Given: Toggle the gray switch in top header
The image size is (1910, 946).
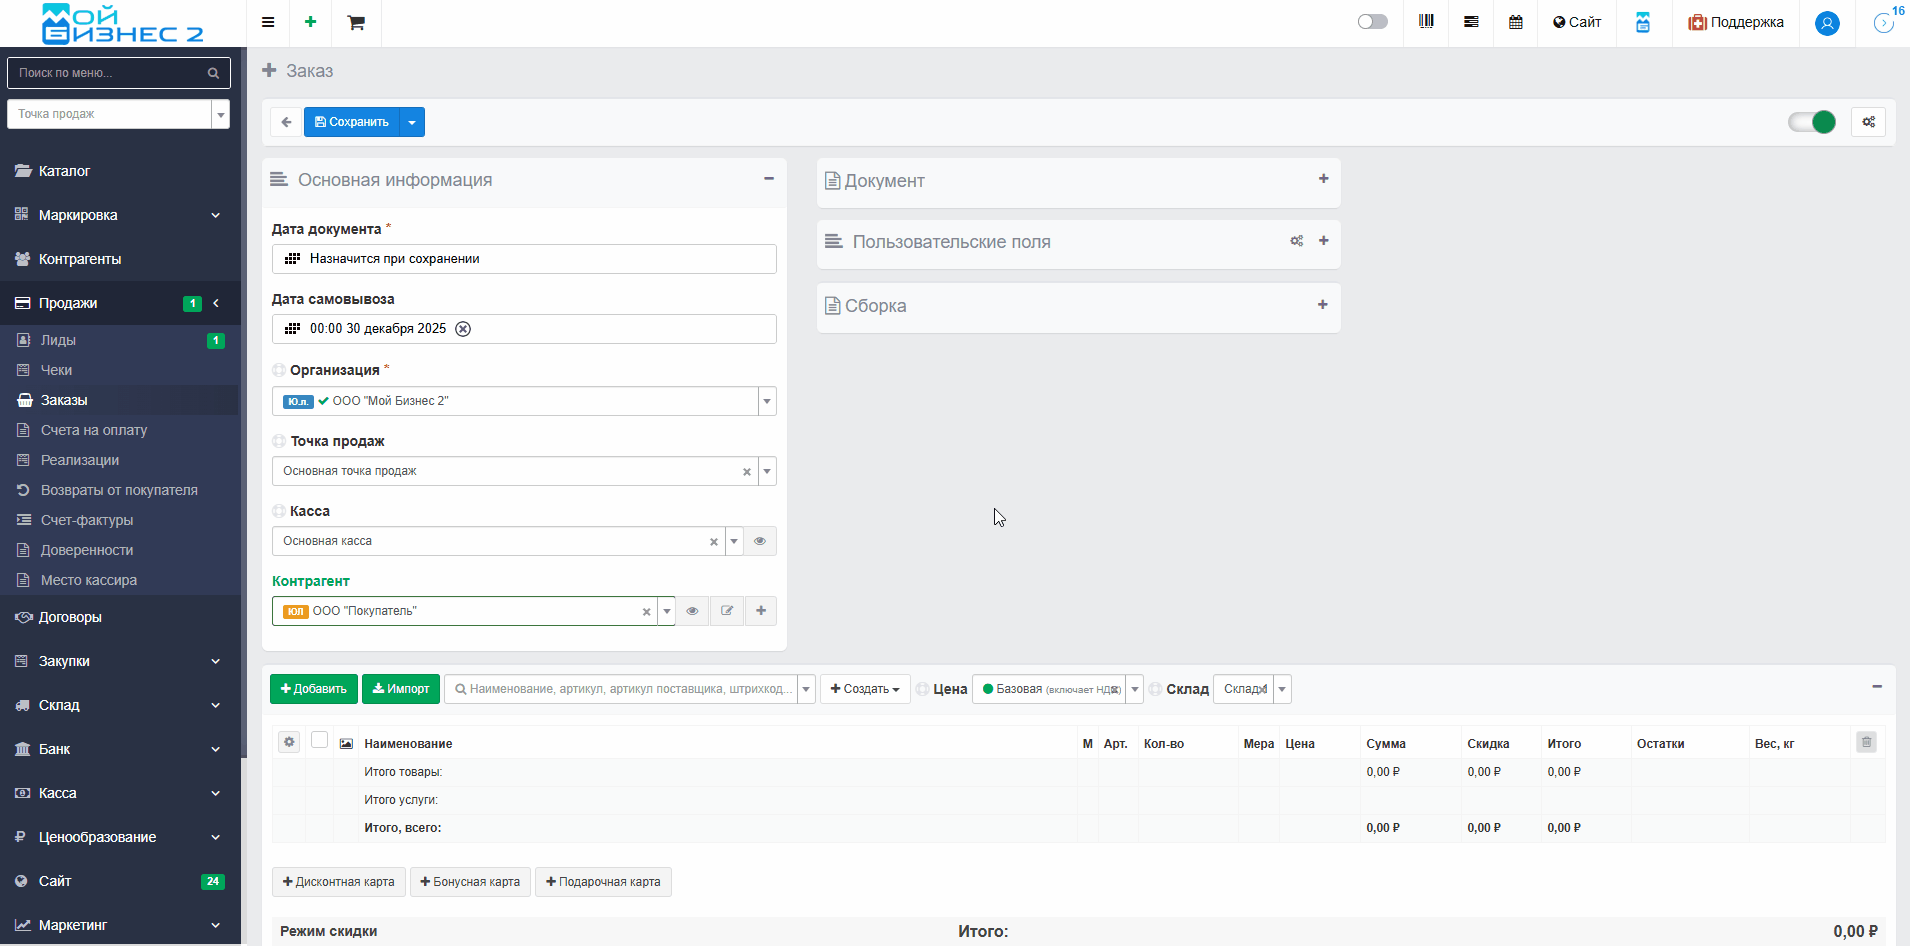Looking at the screenshot, I should pyautogui.click(x=1372, y=22).
